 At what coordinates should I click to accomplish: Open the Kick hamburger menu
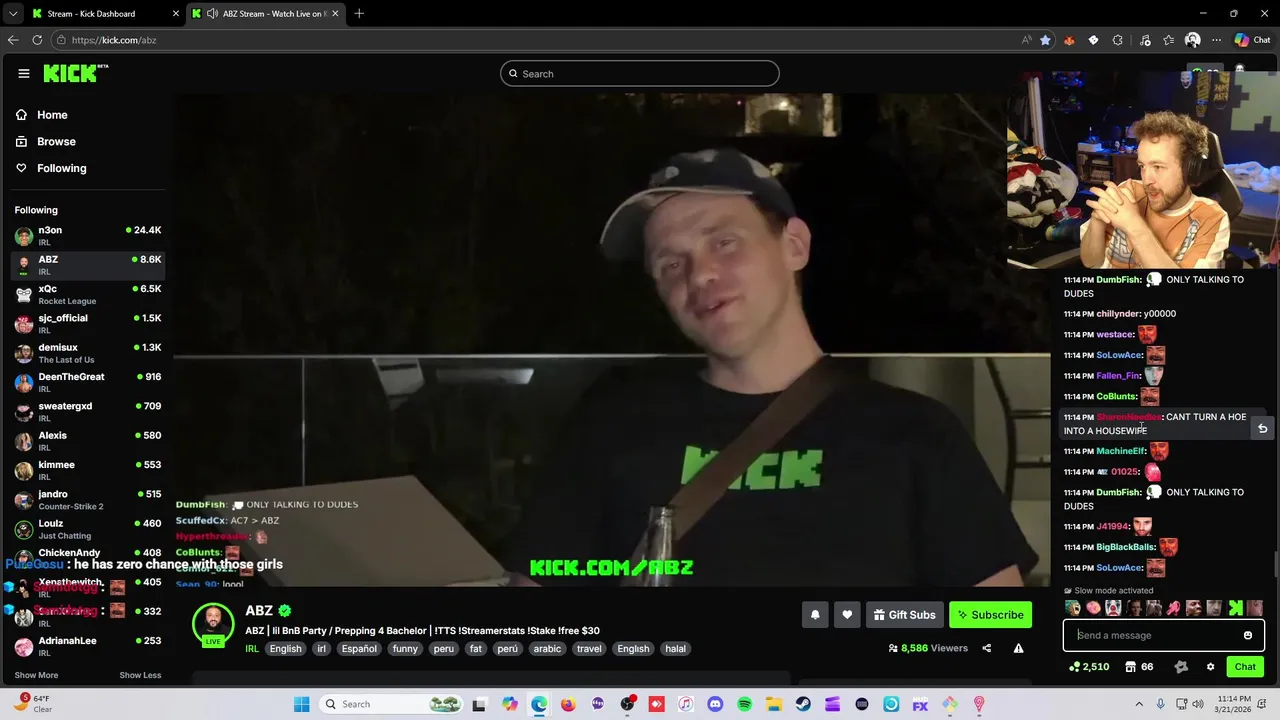tap(23, 73)
